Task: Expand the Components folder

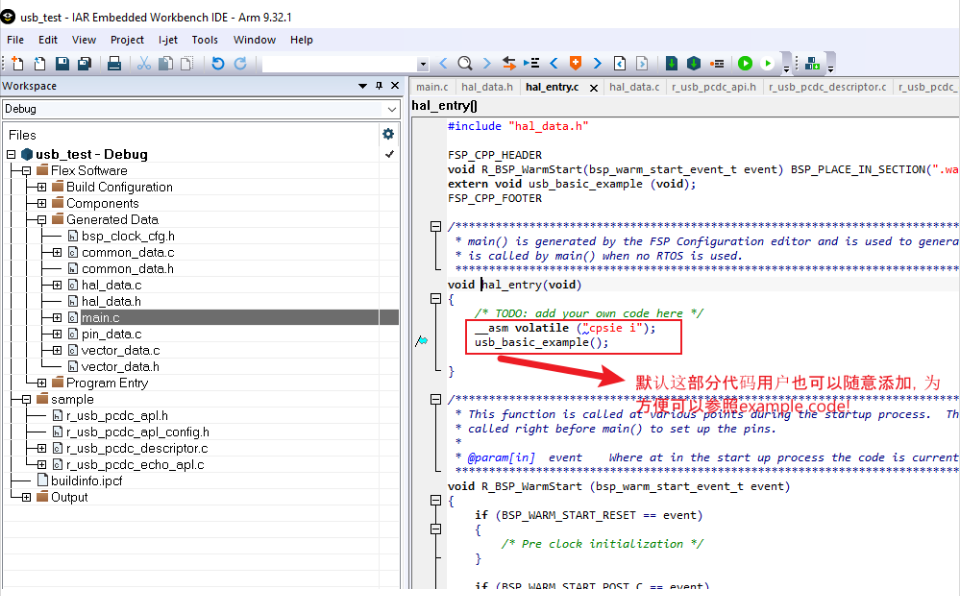Action: coord(42,203)
